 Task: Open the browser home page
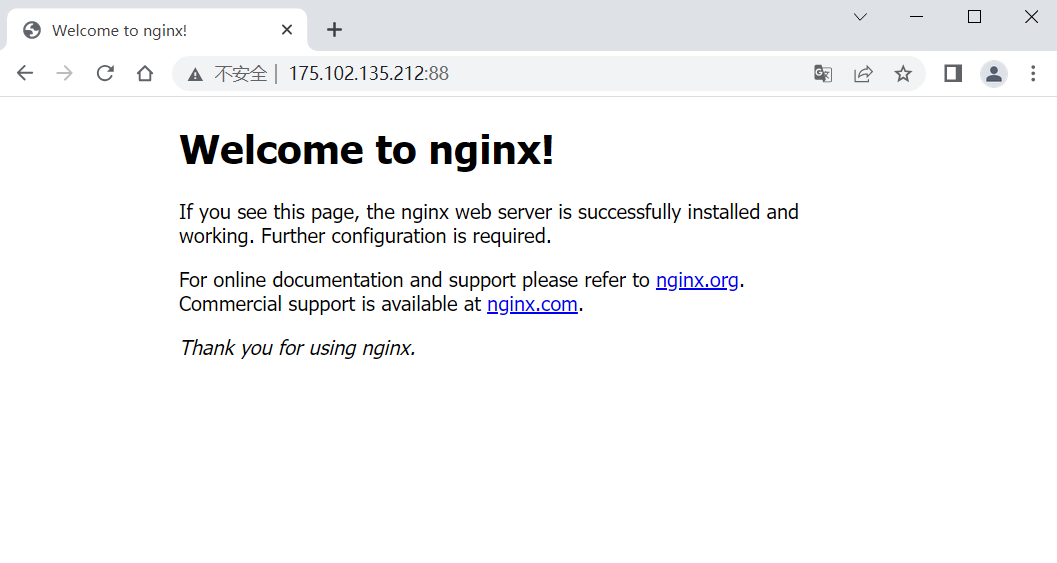pyautogui.click(x=145, y=73)
